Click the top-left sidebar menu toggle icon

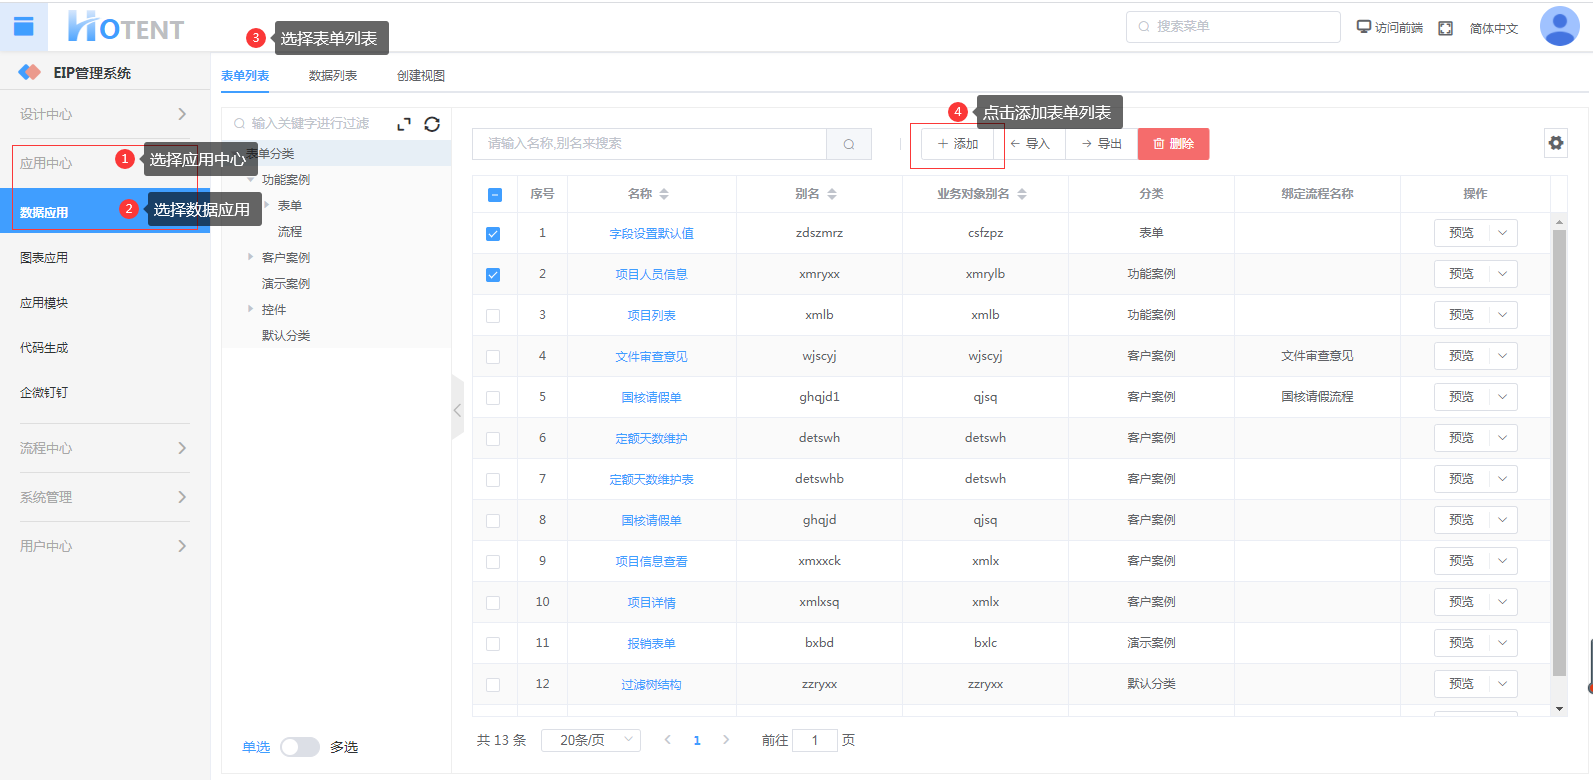23,27
